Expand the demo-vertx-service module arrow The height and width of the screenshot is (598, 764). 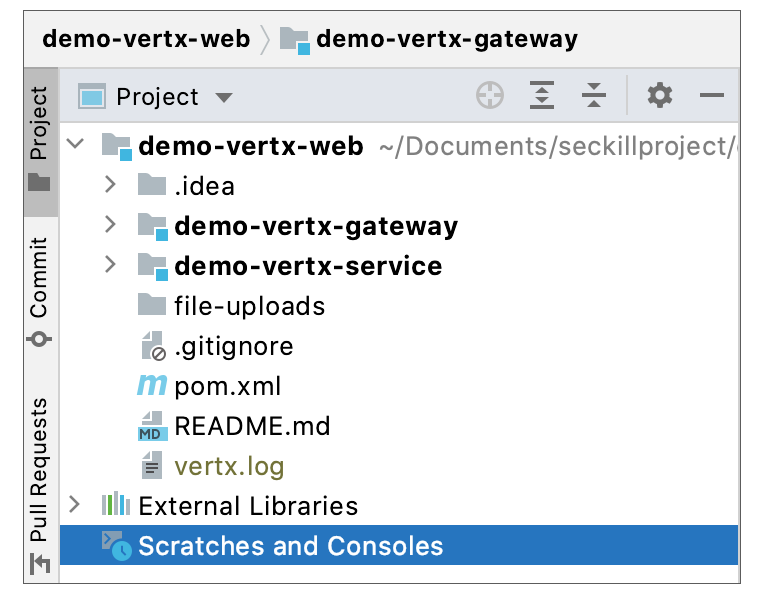pos(111,265)
